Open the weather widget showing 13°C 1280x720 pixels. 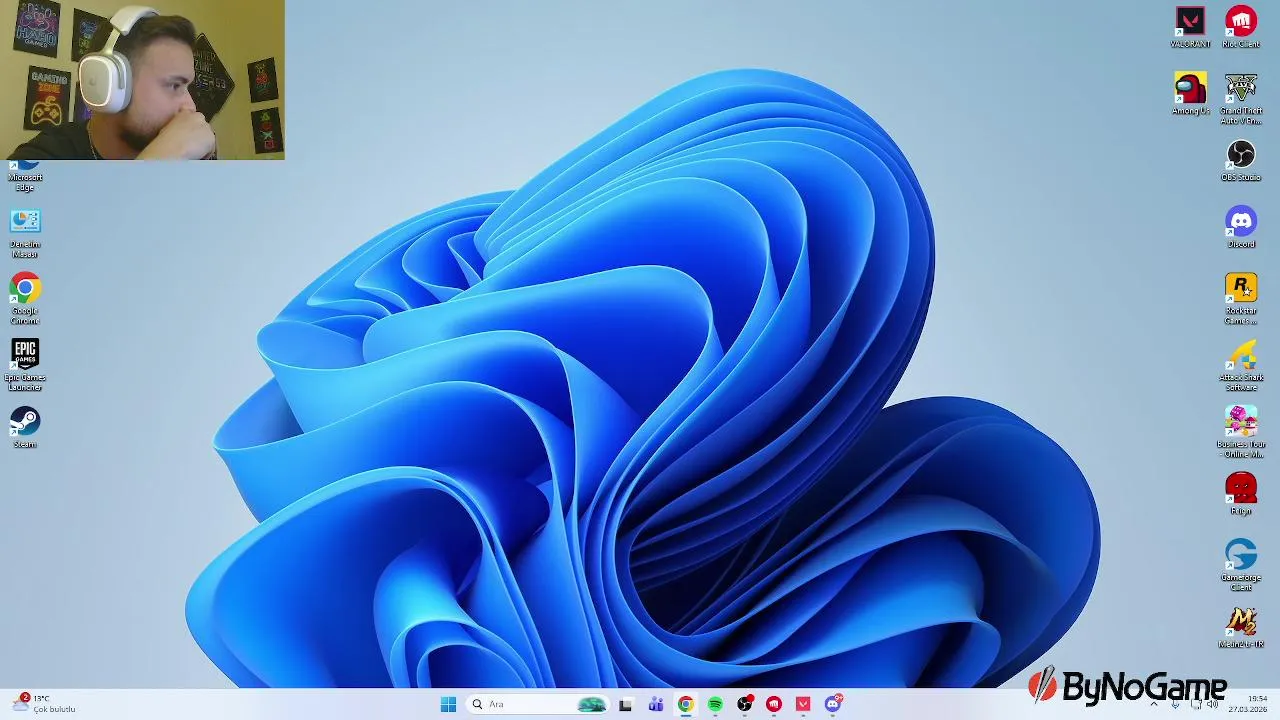point(46,704)
